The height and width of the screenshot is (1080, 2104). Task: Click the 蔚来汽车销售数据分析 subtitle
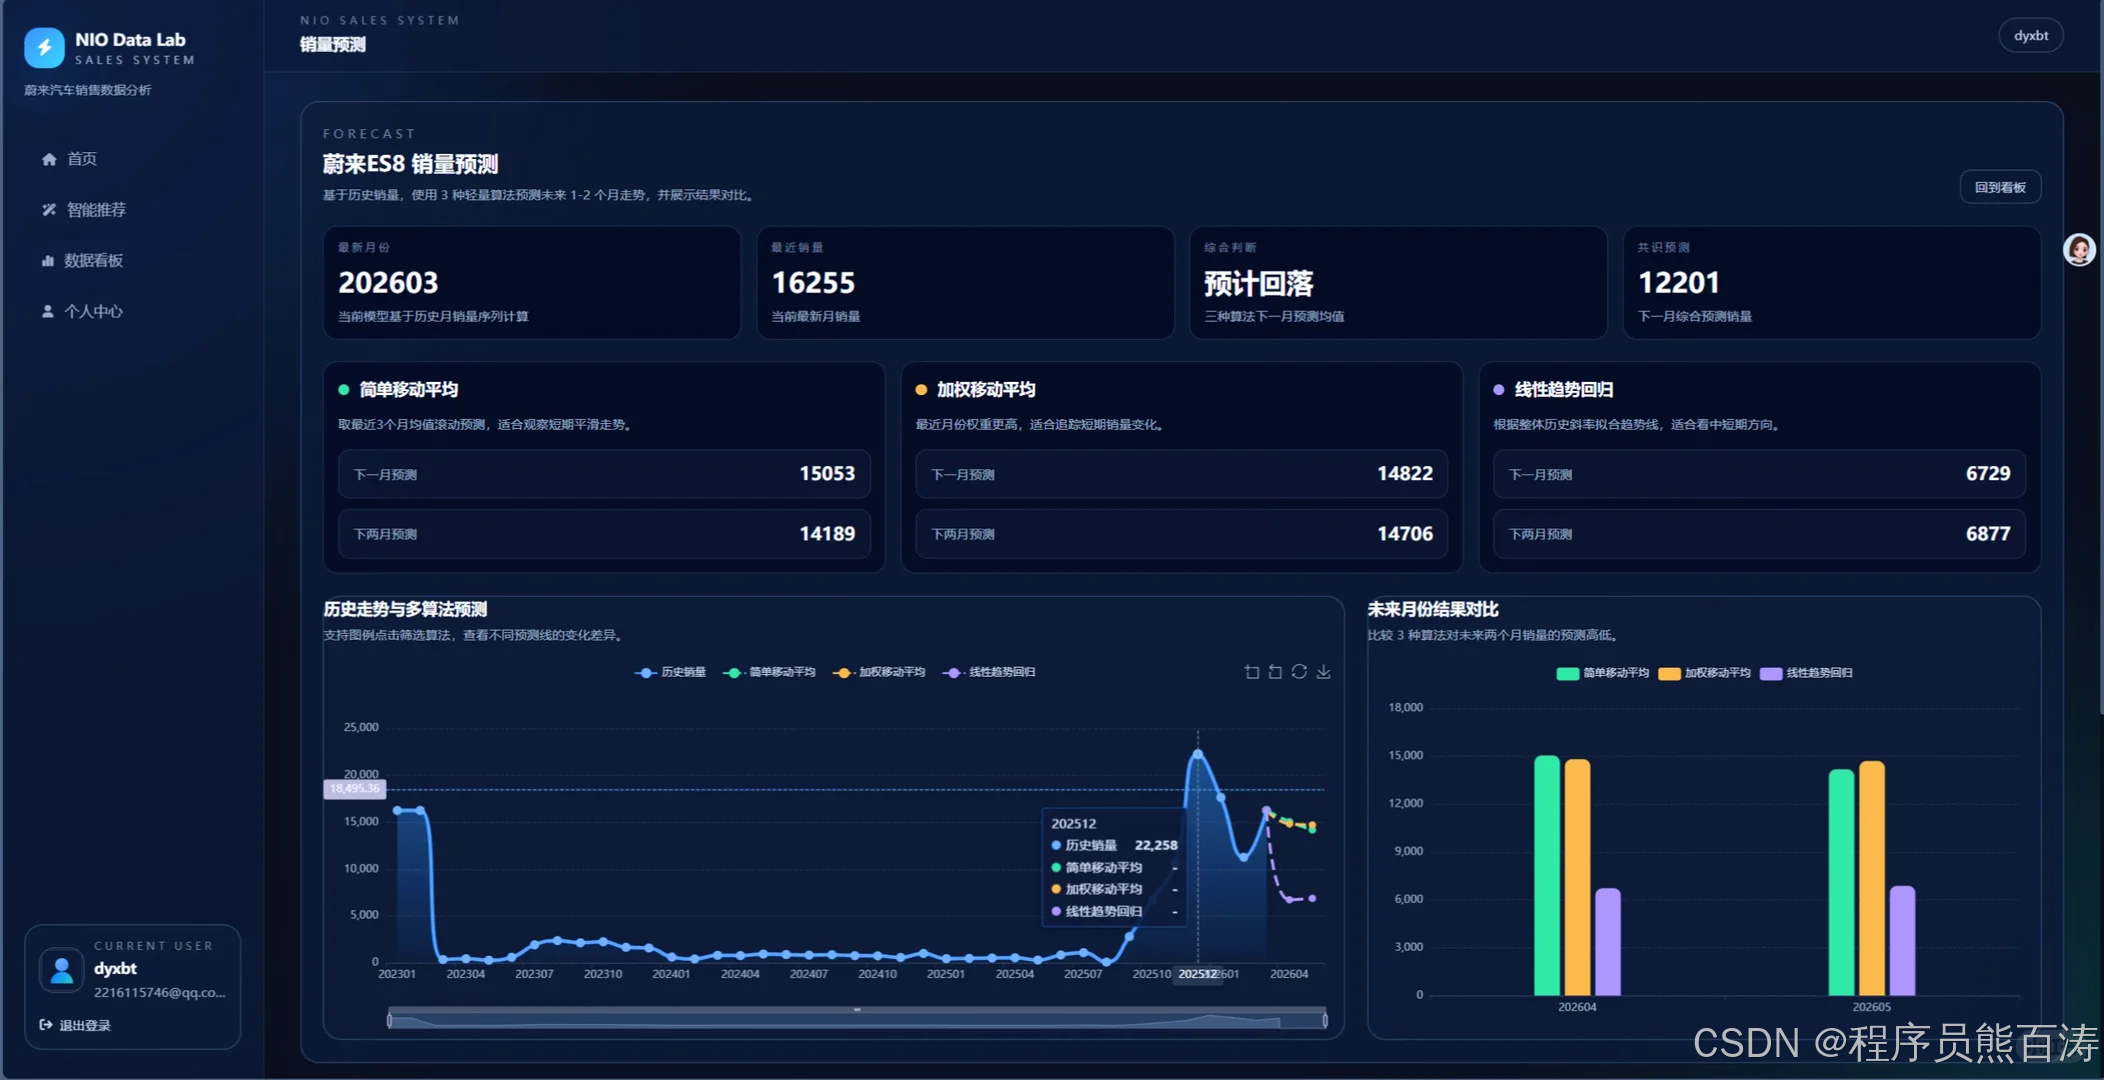click(x=88, y=90)
